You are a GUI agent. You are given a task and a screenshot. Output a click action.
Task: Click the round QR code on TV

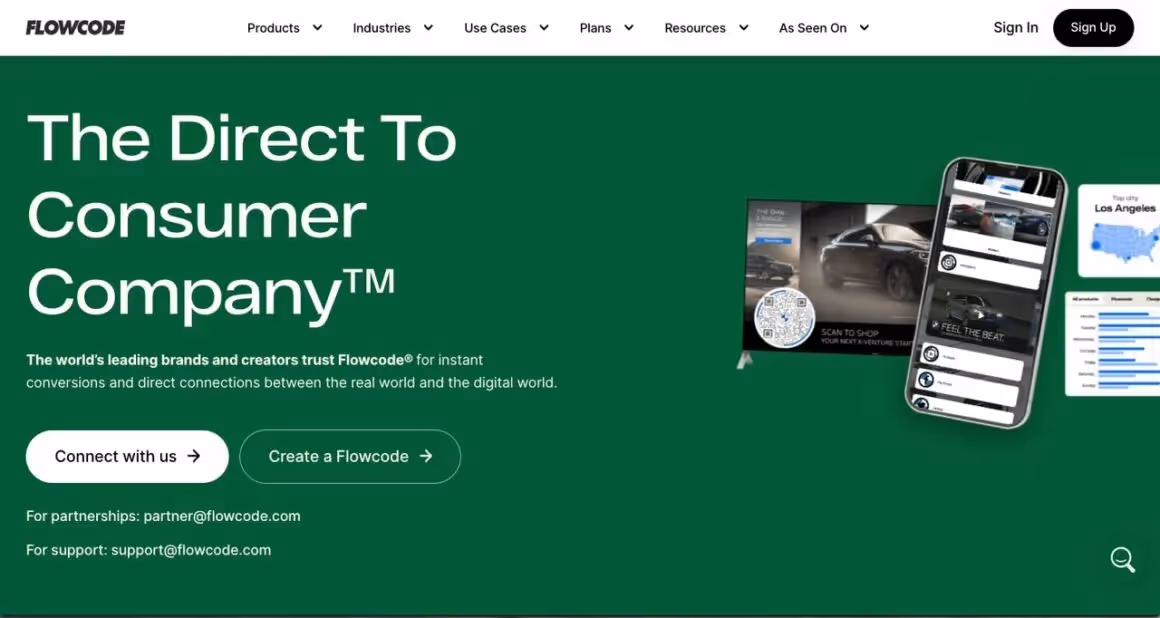[x=784, y=318]
